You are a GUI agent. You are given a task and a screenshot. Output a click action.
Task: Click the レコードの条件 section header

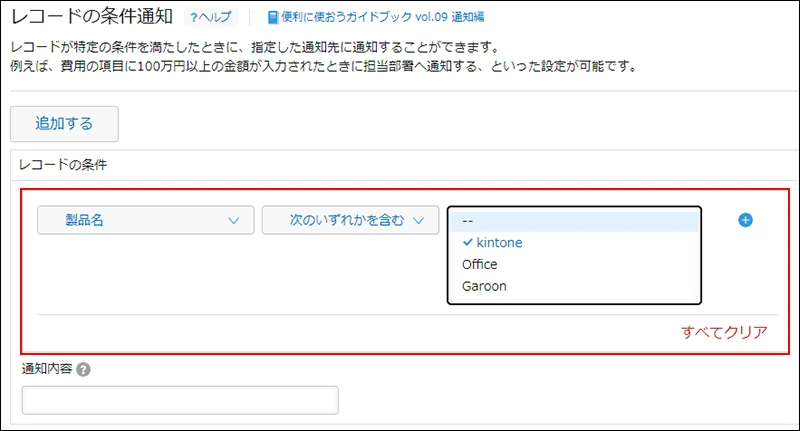63,165
